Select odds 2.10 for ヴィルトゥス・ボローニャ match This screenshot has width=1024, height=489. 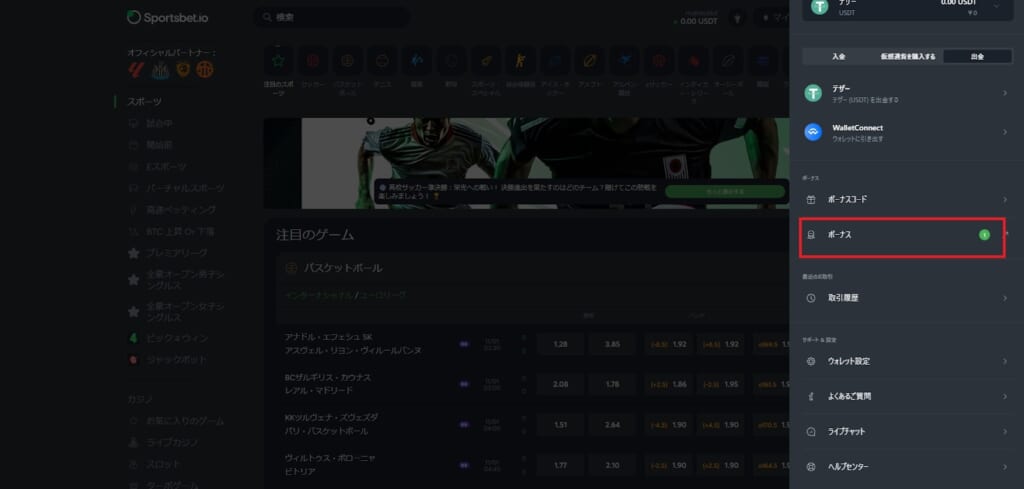pyautogui.click(x=612, y=465)
